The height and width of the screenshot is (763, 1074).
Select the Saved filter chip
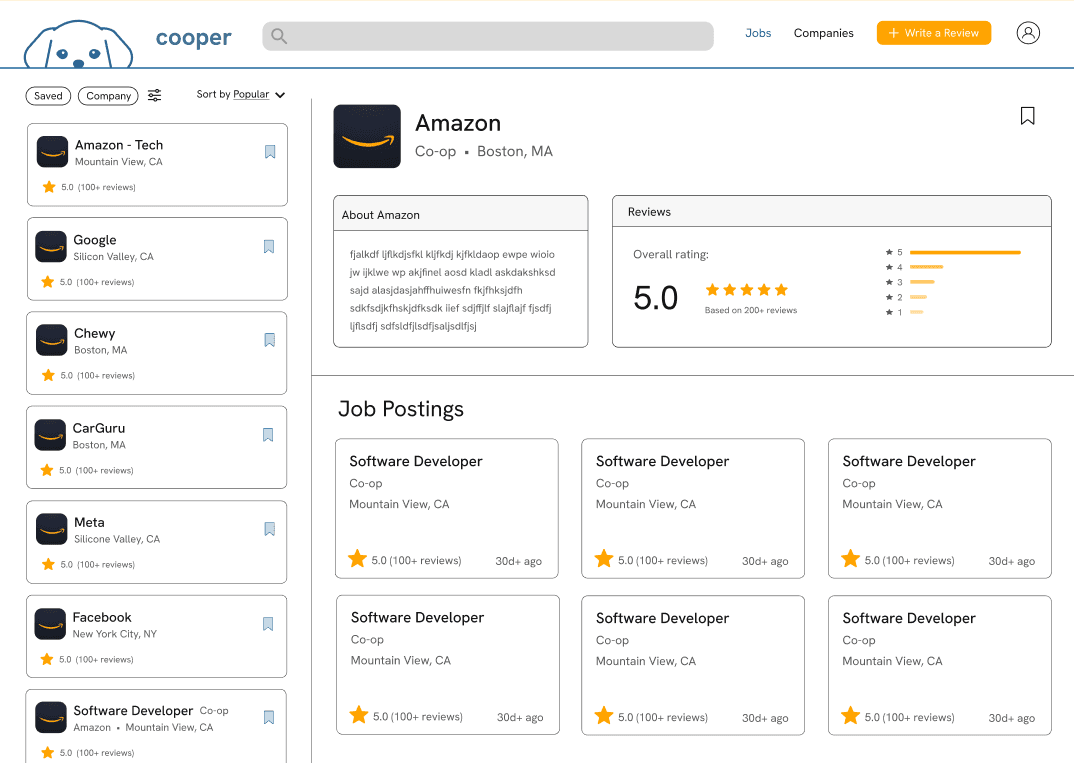pyautogui.click(x=48, y=96)
